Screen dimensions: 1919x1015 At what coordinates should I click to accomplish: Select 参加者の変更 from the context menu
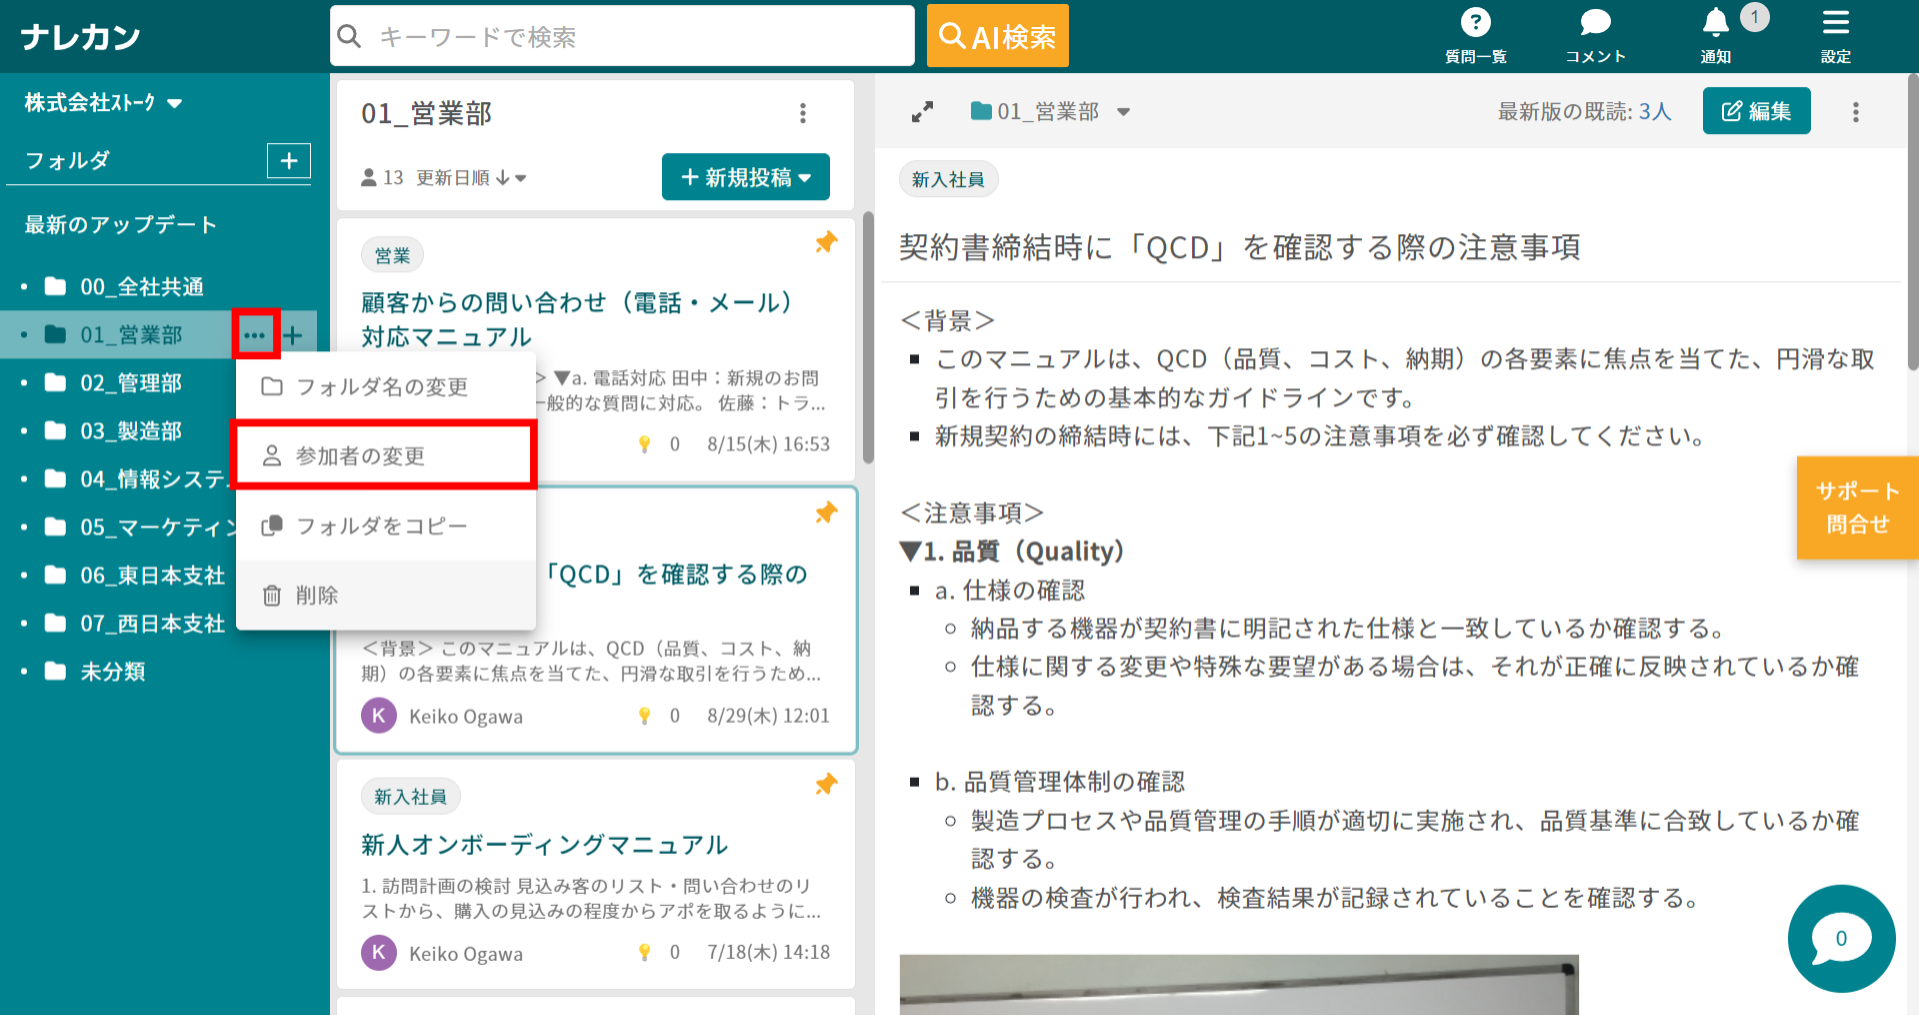[x=385, y=456]
